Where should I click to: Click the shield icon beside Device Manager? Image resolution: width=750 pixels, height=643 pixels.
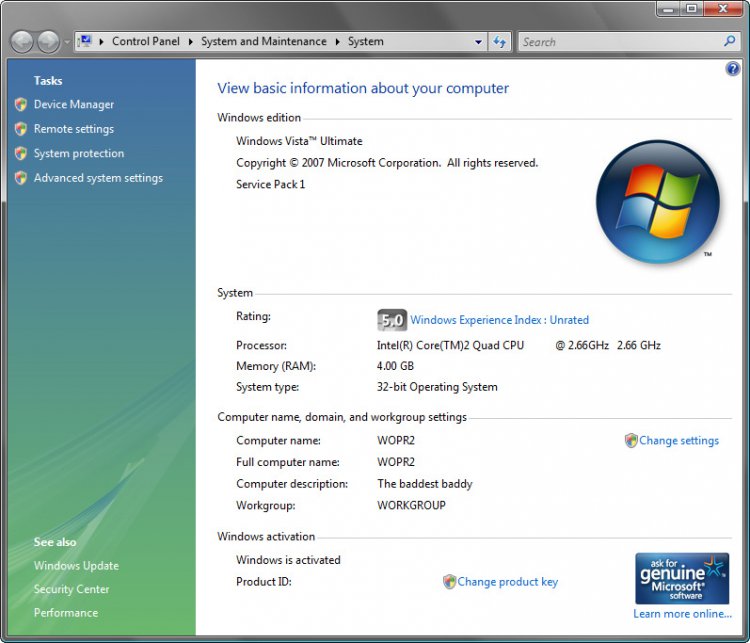[x=21, y=104]
